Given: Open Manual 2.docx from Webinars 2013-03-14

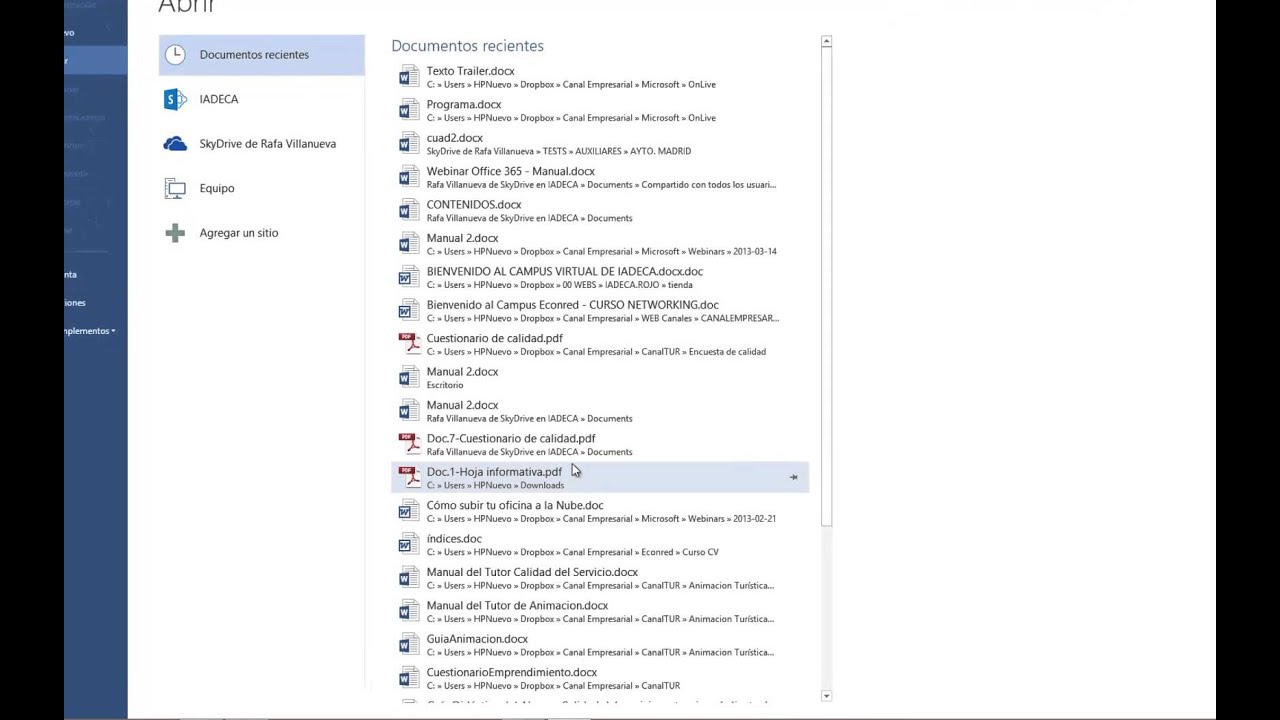Looking at the screenshot, I should [x=600, y=244].
